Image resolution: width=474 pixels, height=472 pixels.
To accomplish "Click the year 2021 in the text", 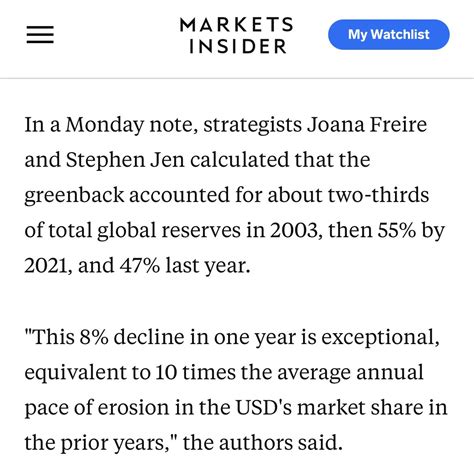I will coord(48,266).
